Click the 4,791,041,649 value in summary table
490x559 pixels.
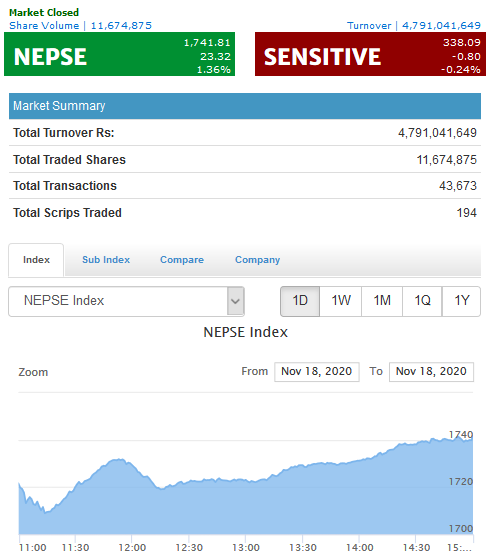point(437,133)
